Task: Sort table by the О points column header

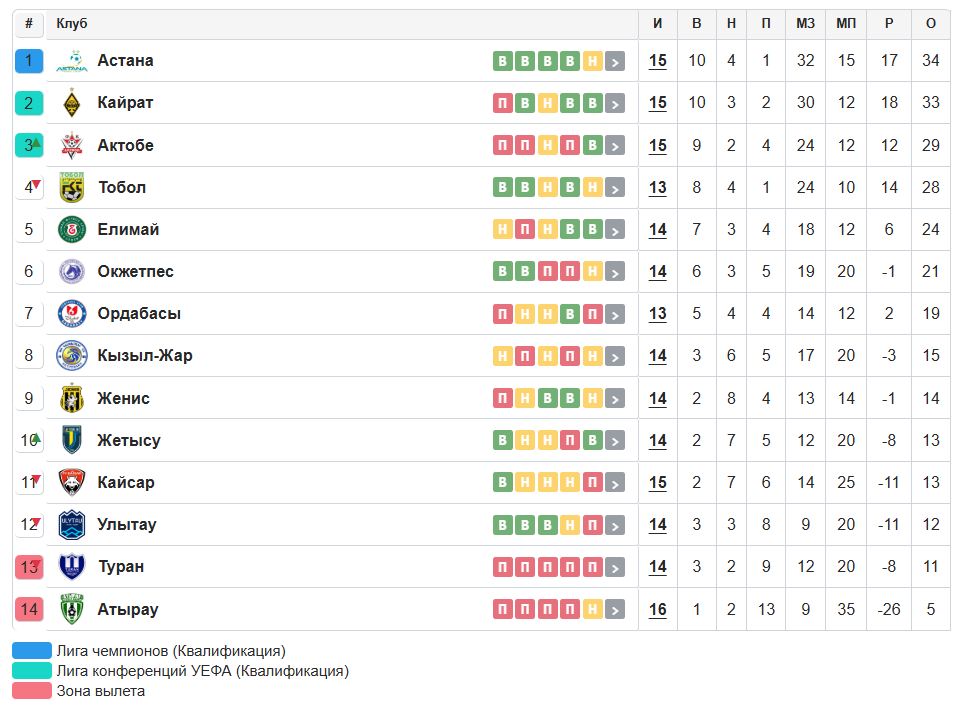Action: coord(930,23)
